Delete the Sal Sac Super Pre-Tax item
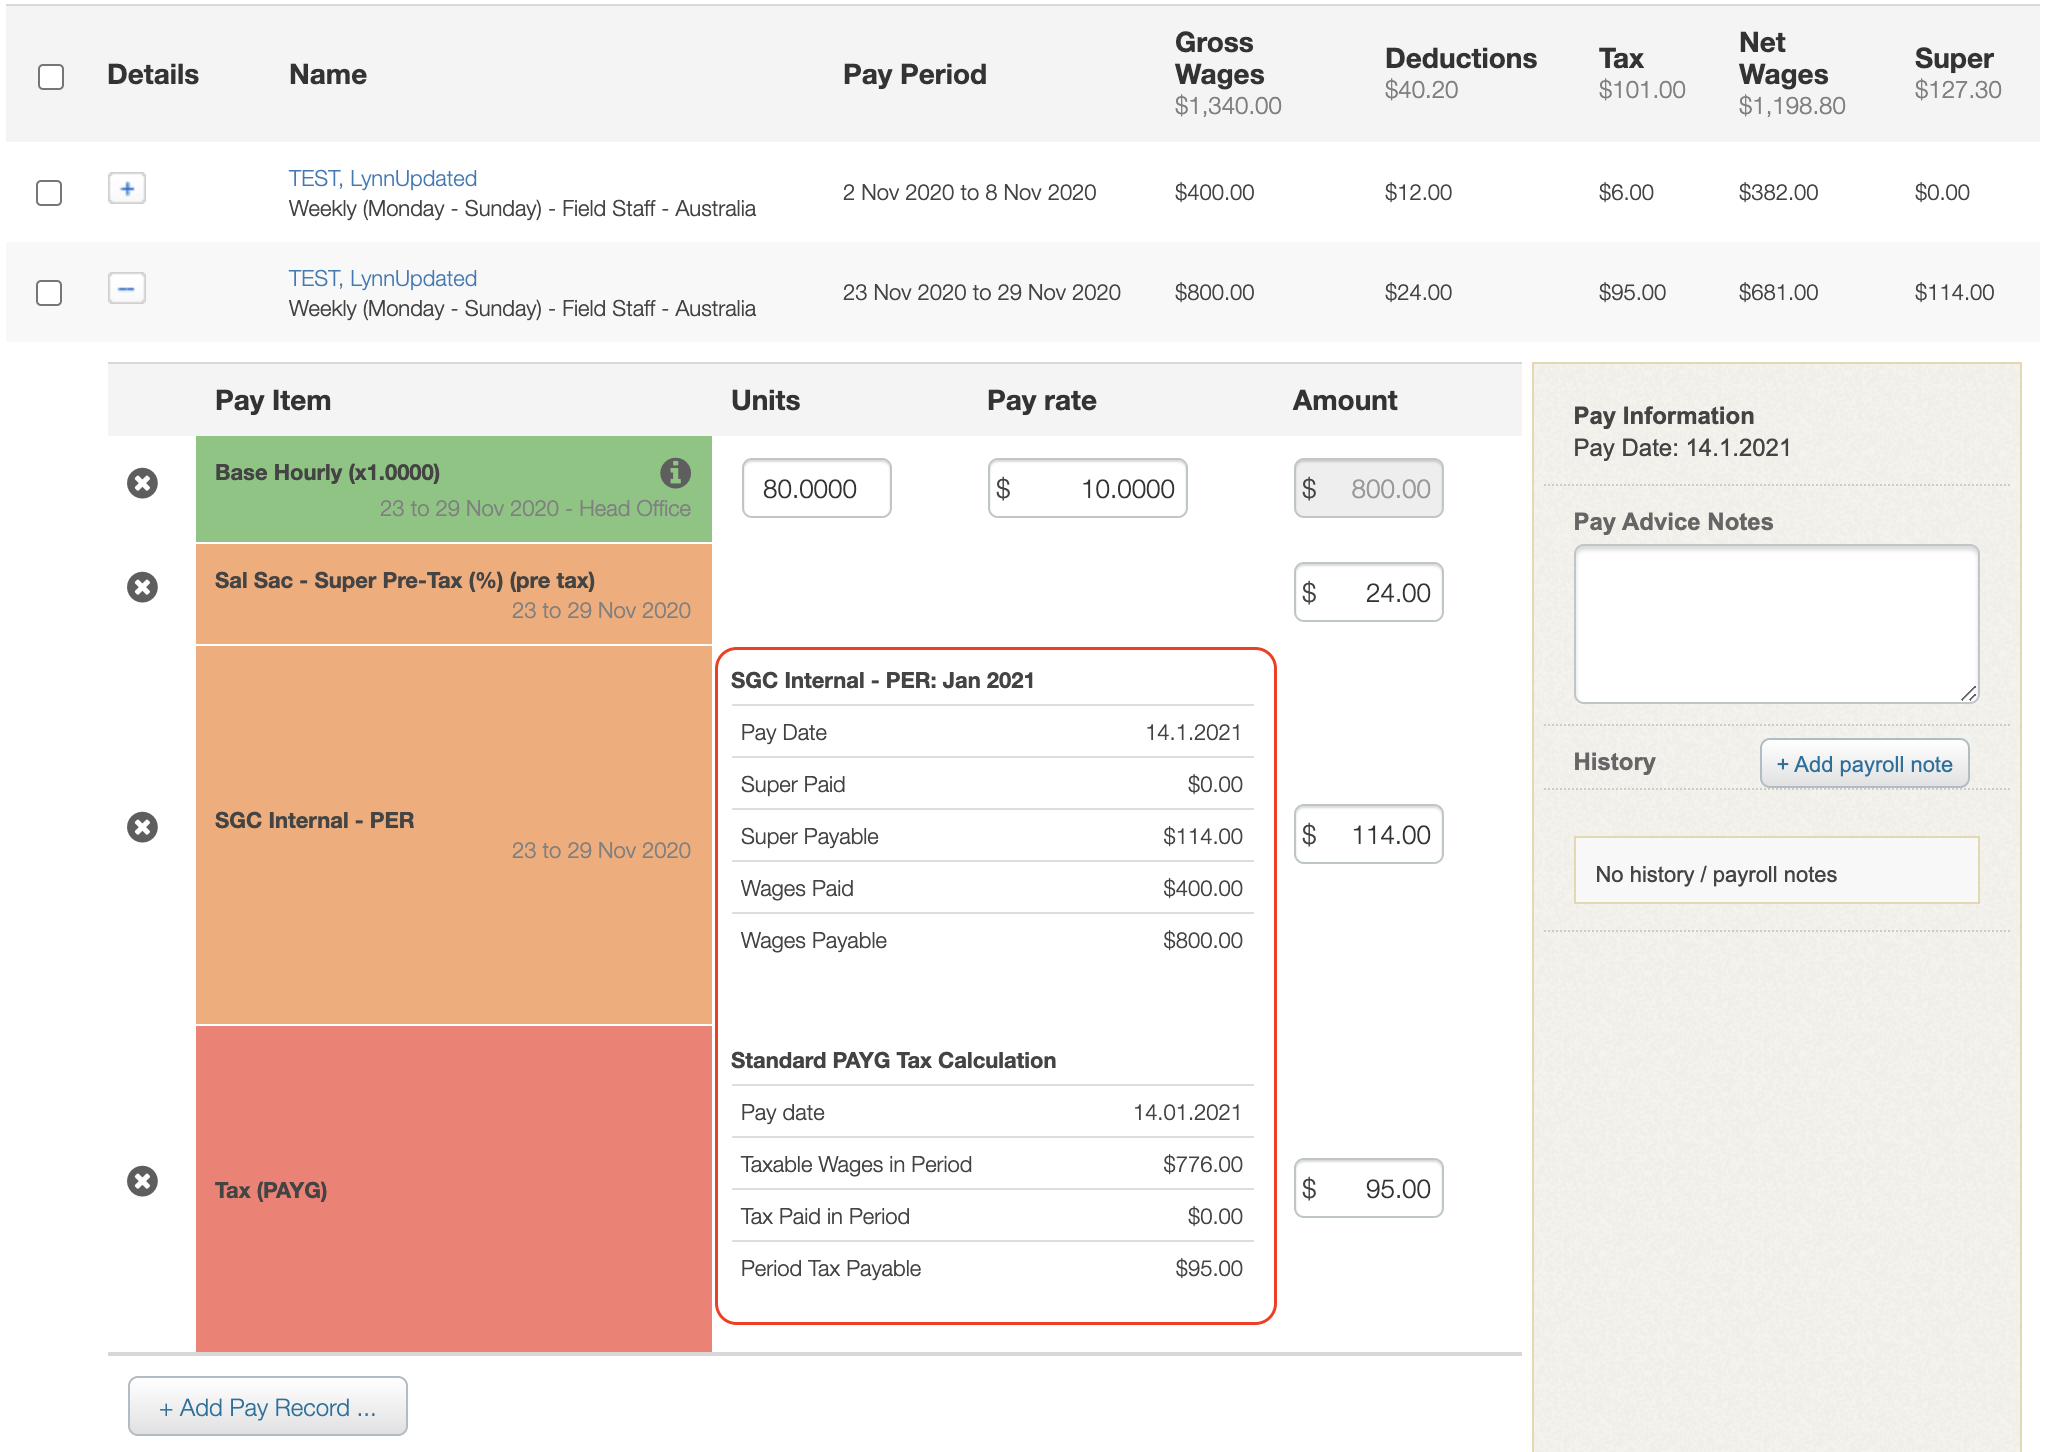 pyautogui.click(x=142, y=587)
